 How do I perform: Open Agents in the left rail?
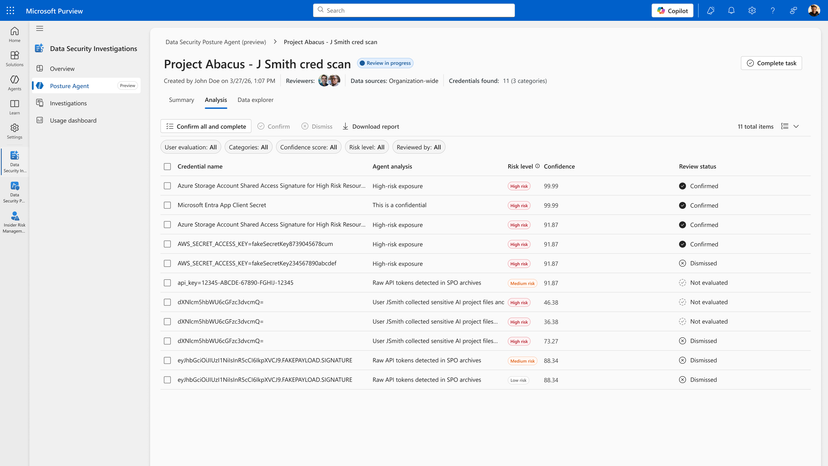pos(14,82)
